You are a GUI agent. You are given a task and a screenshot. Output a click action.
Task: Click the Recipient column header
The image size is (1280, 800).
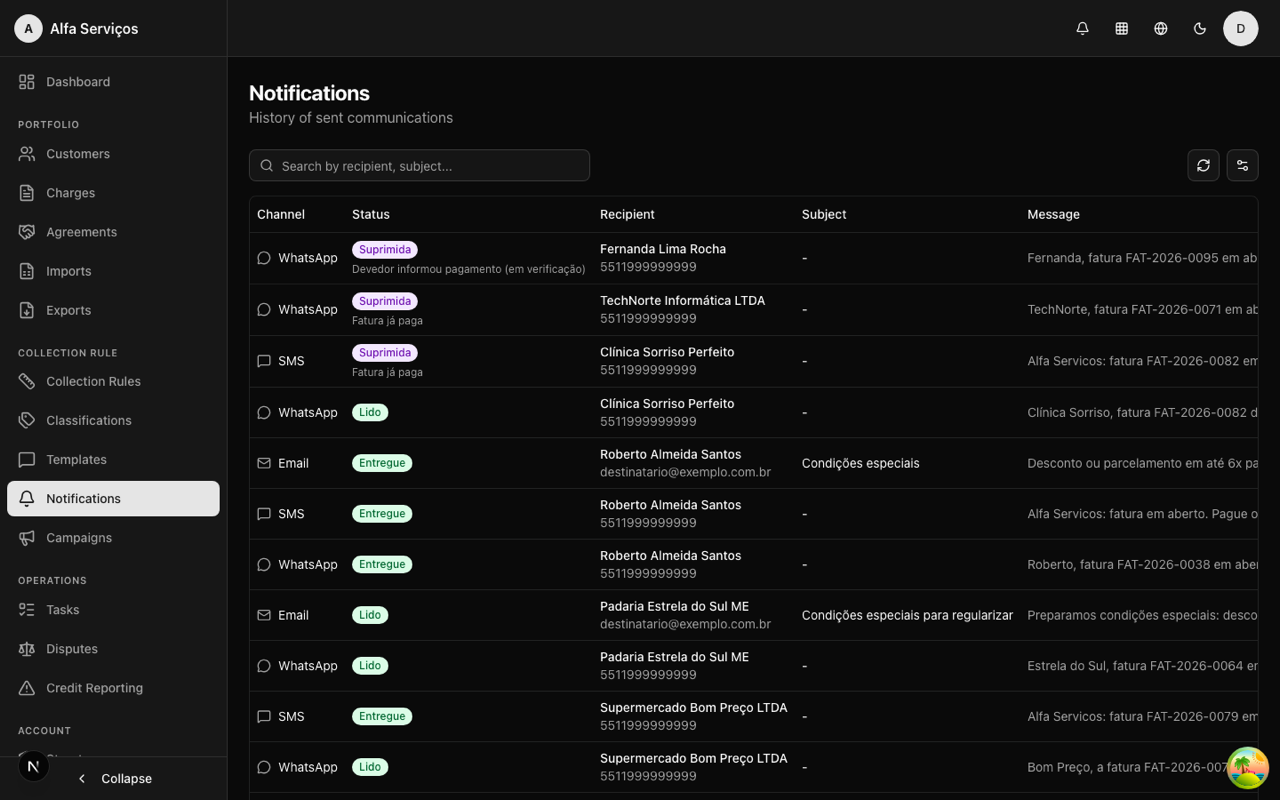pos(627,214)
